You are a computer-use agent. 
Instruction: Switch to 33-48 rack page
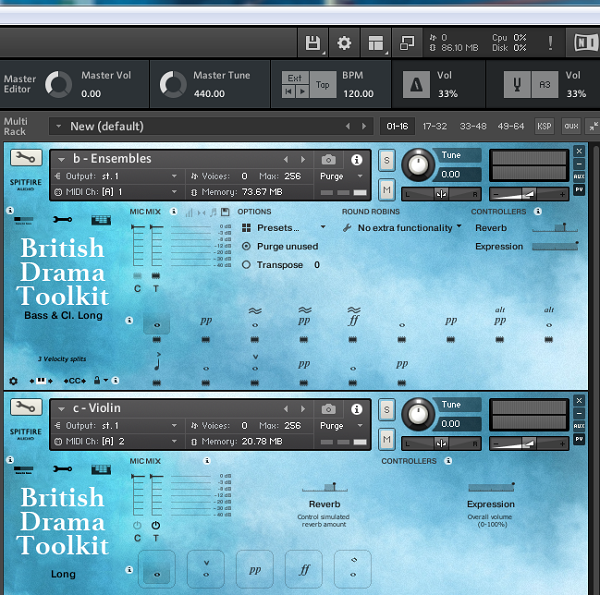(473, 126)
